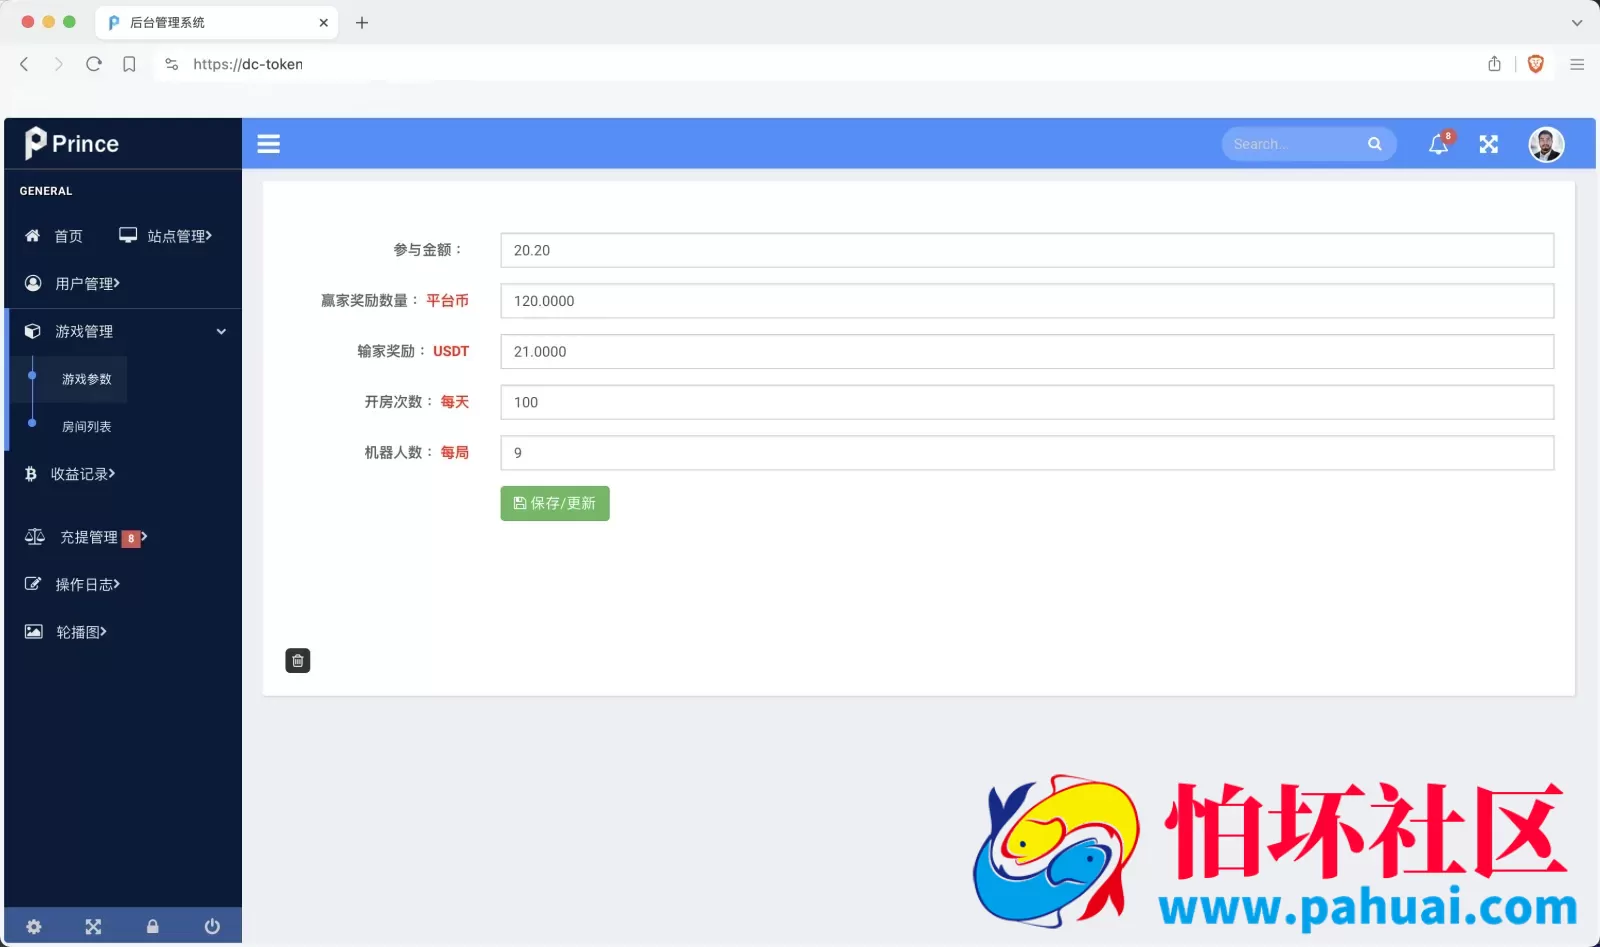This screenshot has width=1600, height=947.
Task: Open the browser main menu
Action: (x=1577, y=64)
